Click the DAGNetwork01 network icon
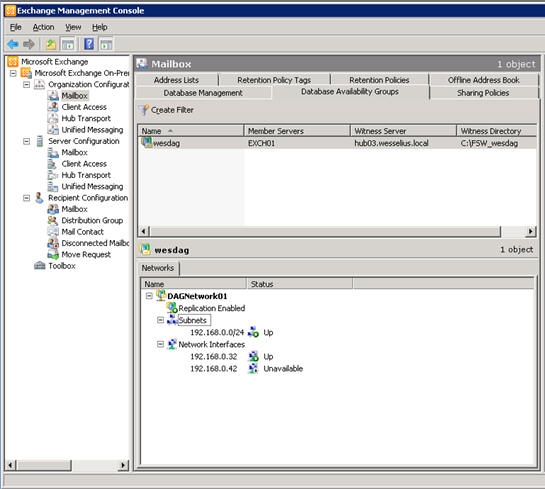 161,296
